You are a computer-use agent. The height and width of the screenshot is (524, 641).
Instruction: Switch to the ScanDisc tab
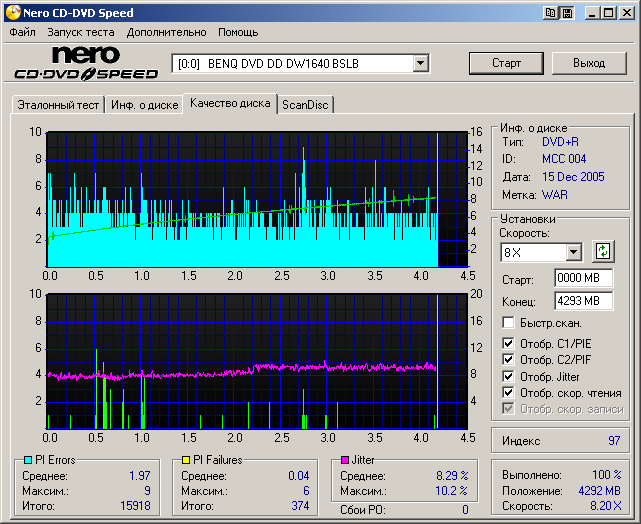tap(305, 104)
